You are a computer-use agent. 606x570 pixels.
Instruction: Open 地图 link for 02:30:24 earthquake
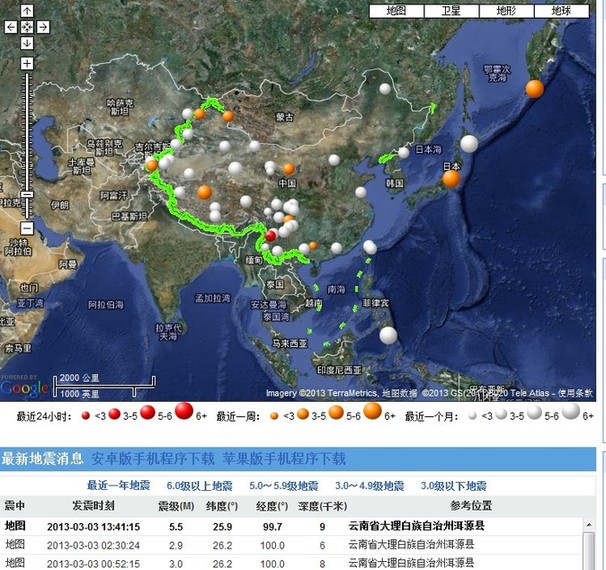coord(15,545)
